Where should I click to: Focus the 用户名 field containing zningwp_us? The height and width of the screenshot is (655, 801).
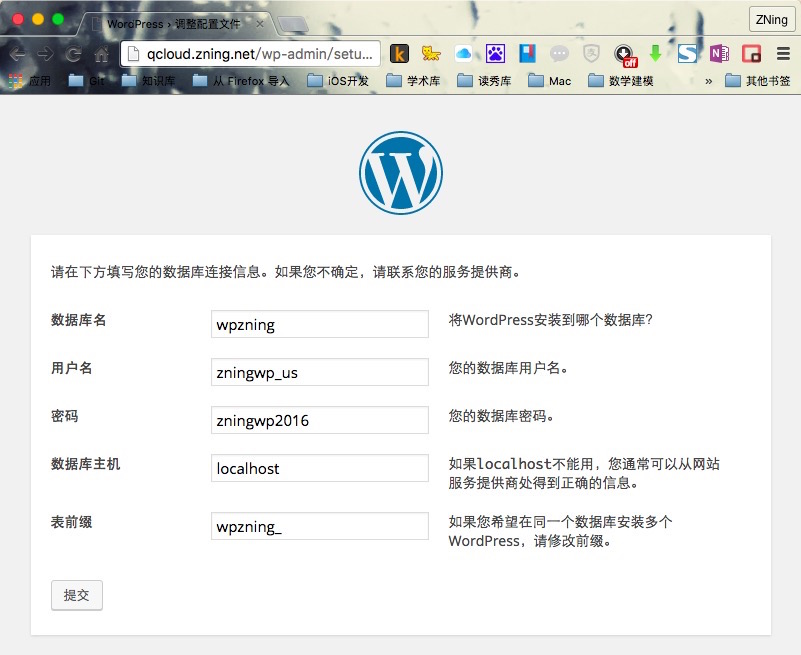point(320,372)
